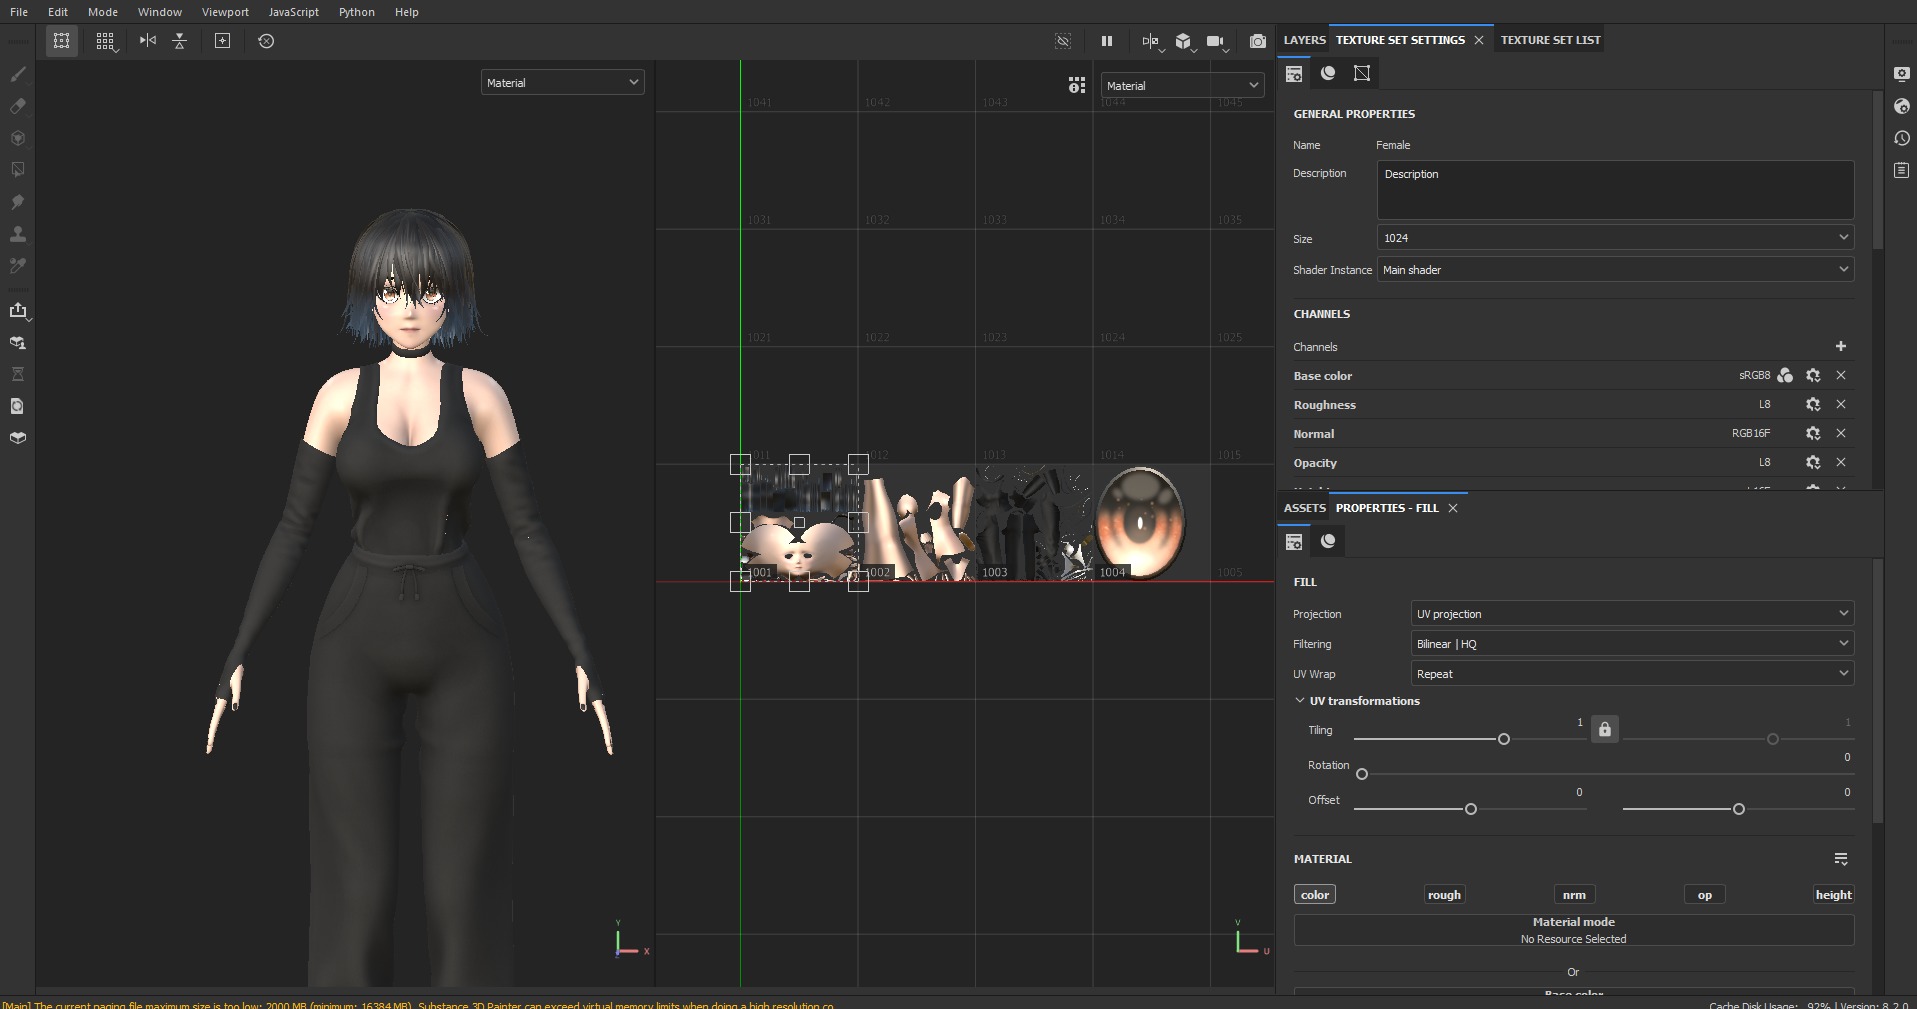
Task: Toggle the hide-selection dashed eye icon
Action: (1063, 41)
